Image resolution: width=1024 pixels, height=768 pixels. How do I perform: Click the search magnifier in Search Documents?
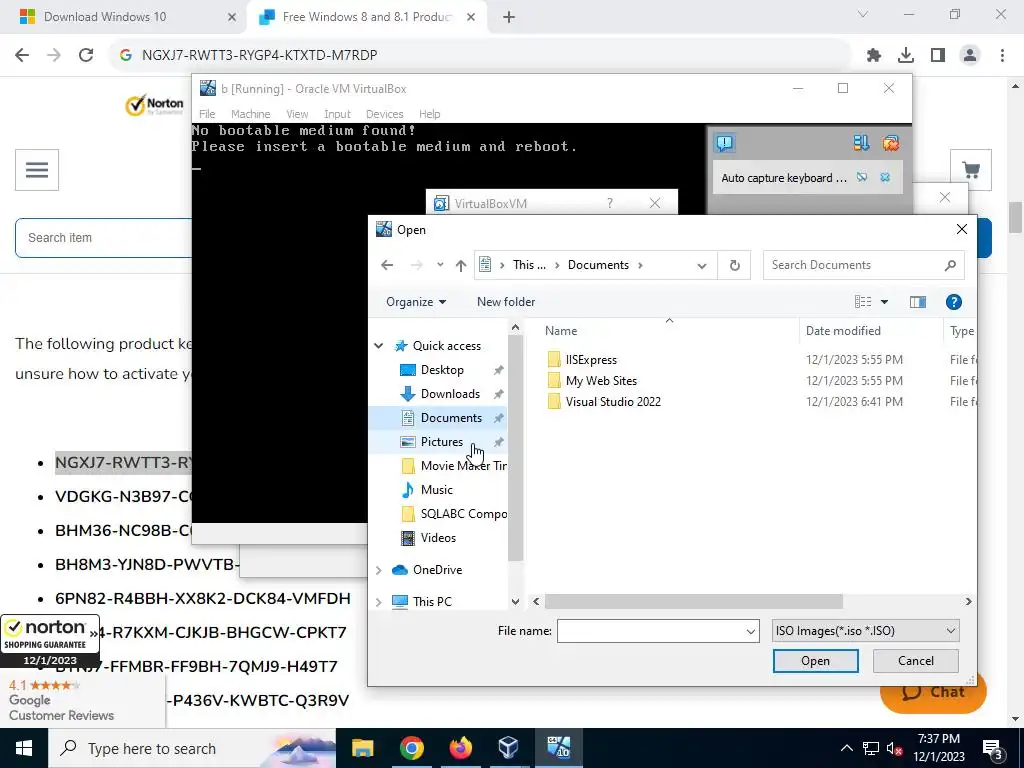950,265
